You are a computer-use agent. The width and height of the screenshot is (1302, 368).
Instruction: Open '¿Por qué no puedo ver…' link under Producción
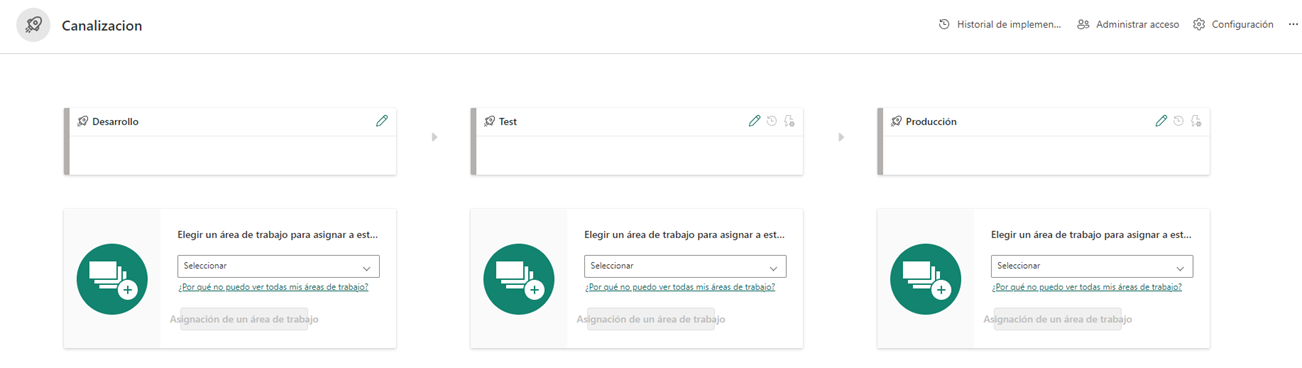(x=1087, y=287)
